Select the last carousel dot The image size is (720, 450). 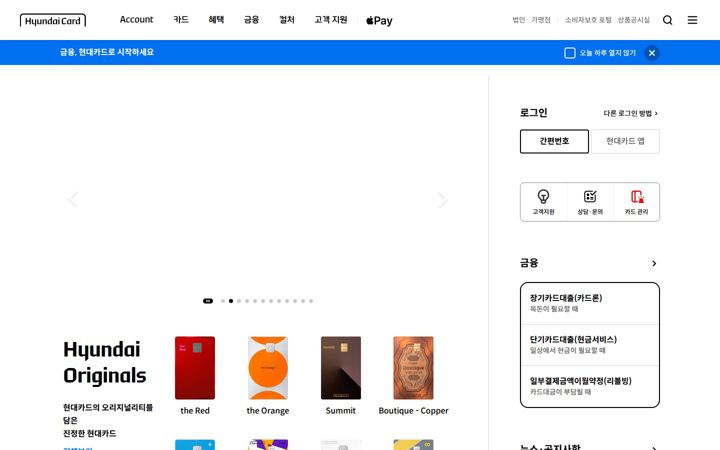click(x=311, y=301)
